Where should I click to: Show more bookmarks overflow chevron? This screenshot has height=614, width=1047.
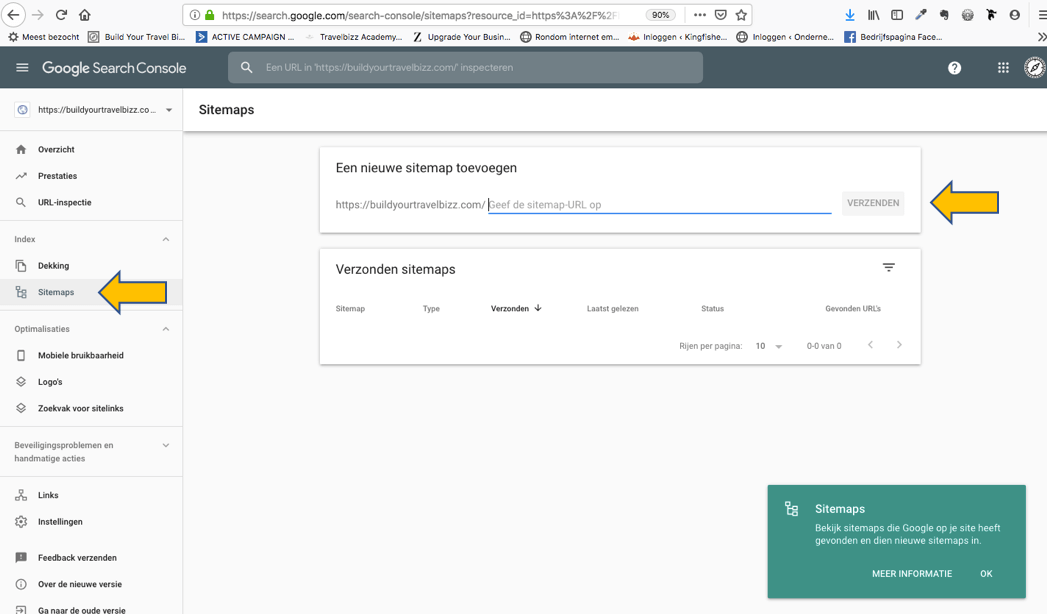tap(1042, 37)
